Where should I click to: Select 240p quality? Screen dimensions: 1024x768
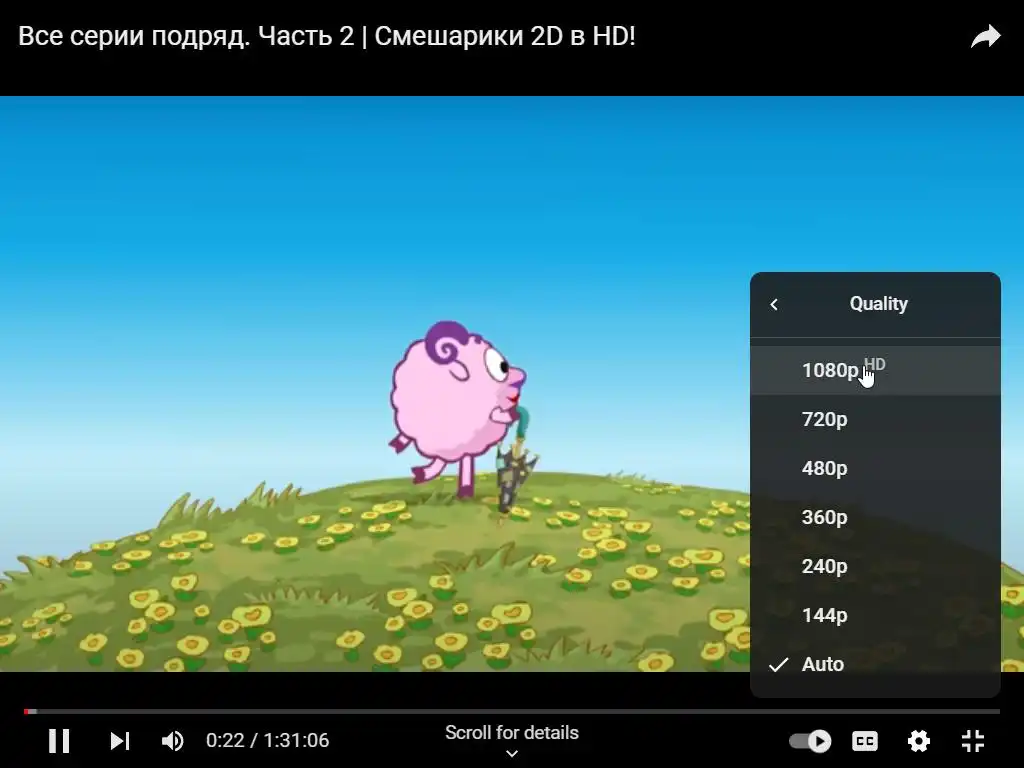(875, 566)
